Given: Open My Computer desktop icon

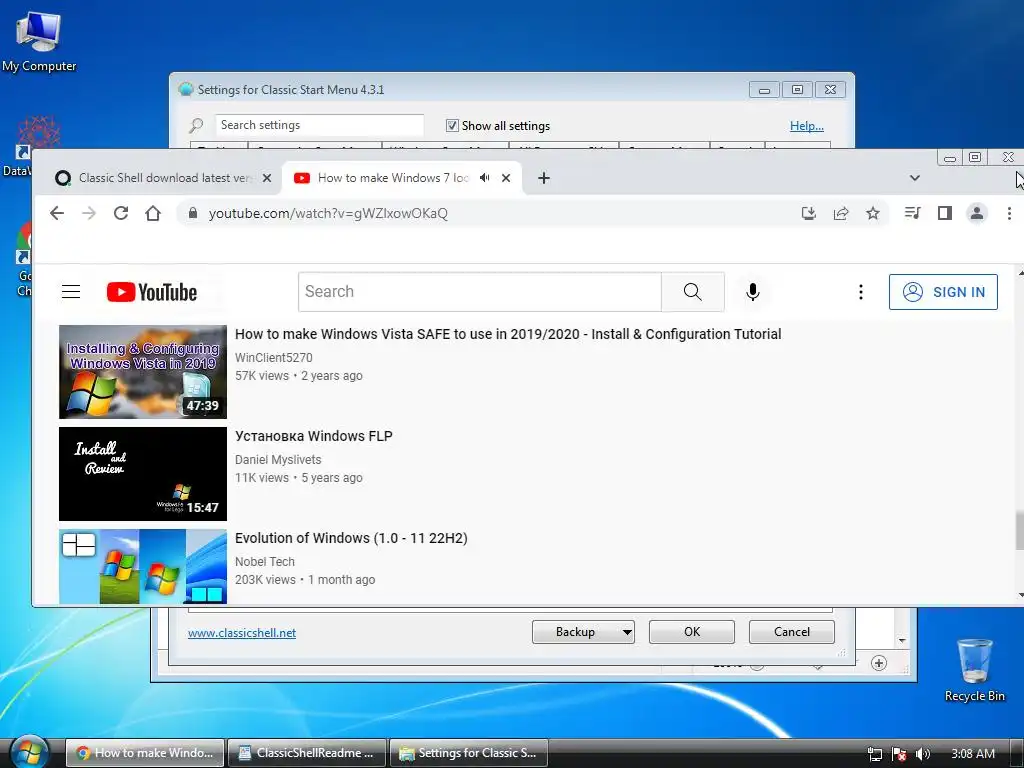Looking at the screenshot, I should (39, 41).
